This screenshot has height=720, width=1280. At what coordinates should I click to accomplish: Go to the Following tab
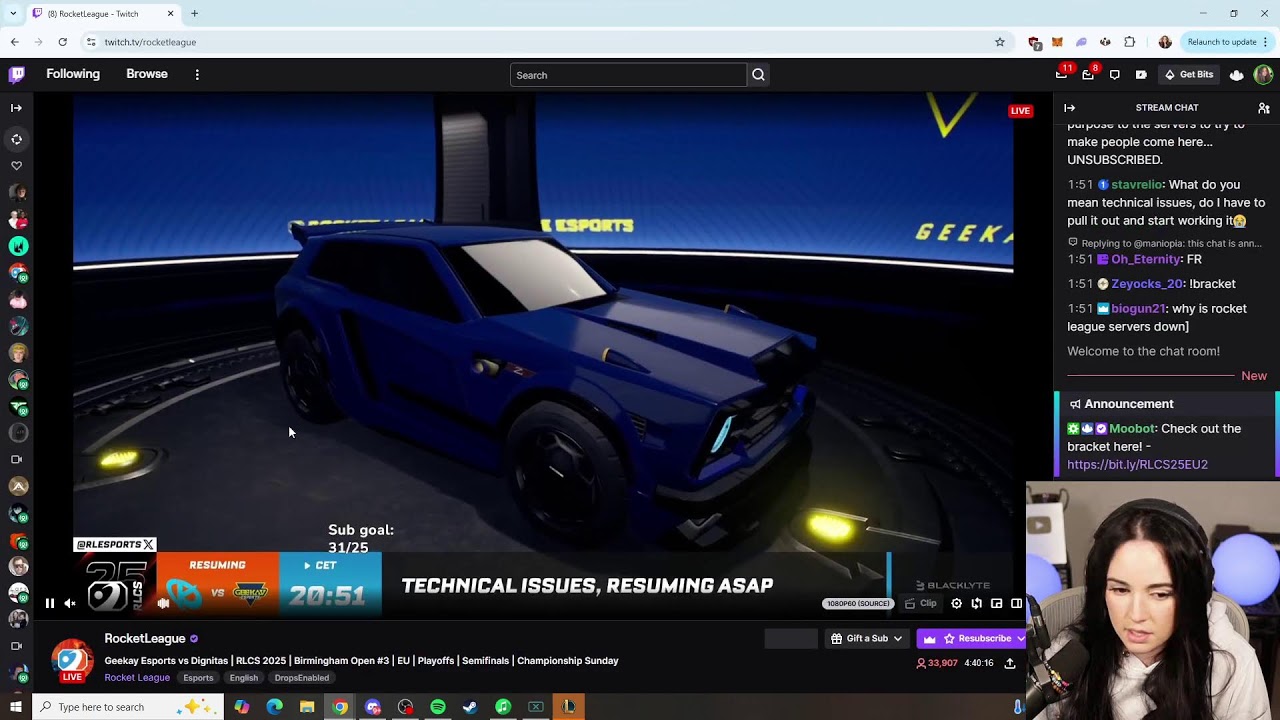click(73, 74)
